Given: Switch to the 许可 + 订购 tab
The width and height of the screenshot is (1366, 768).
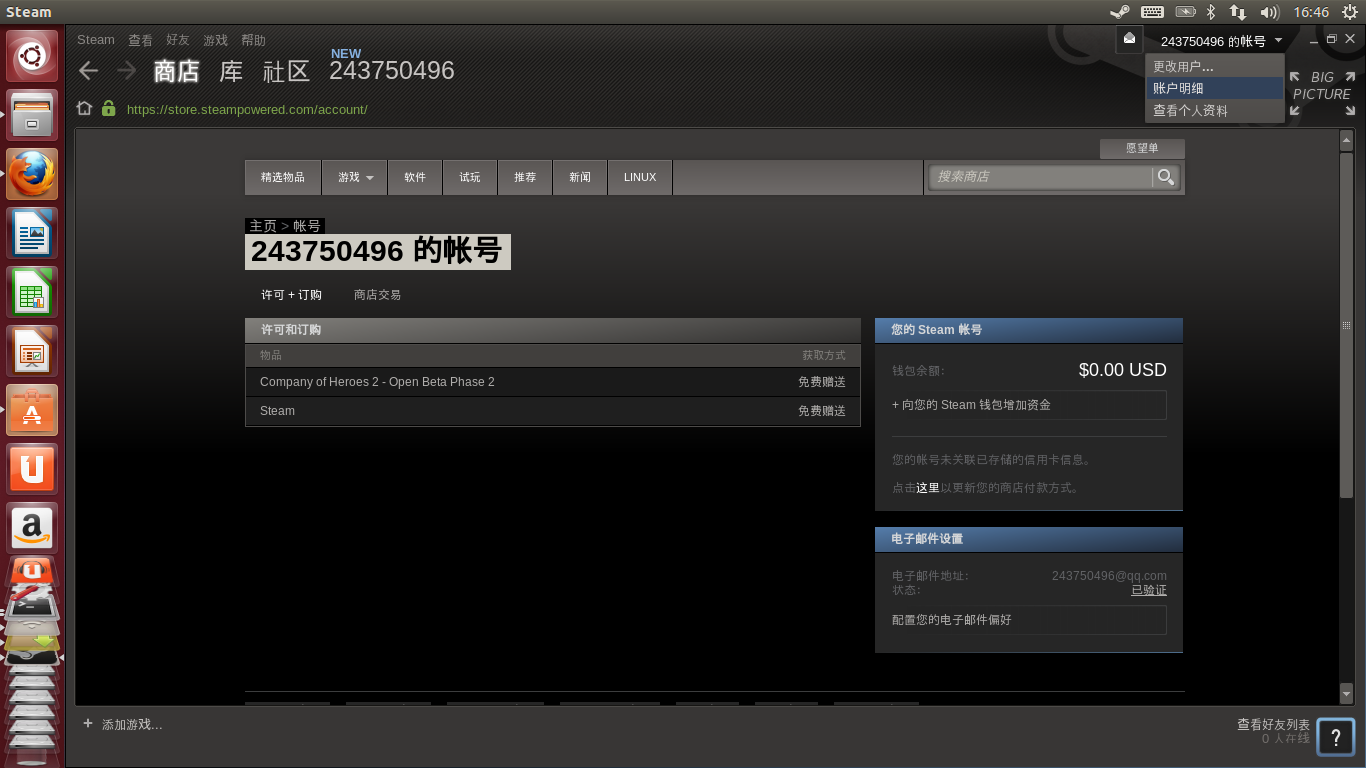Looking at the screenshot, I should click(292, 295).
